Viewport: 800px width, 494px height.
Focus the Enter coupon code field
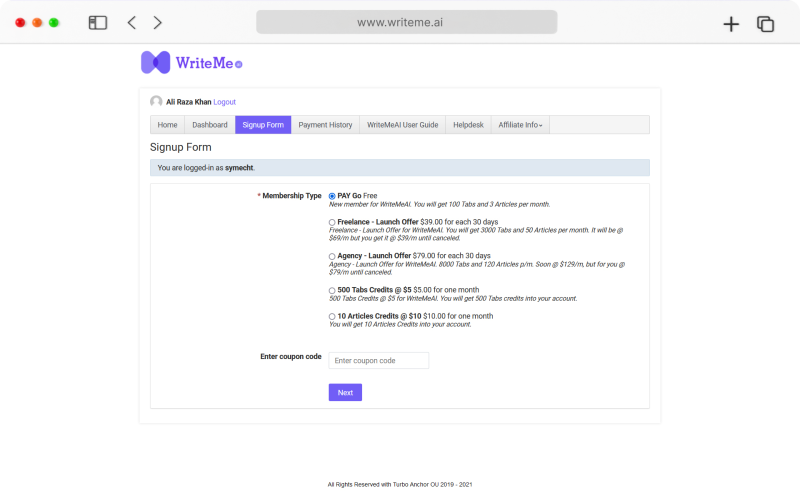[x=379, y=361]
